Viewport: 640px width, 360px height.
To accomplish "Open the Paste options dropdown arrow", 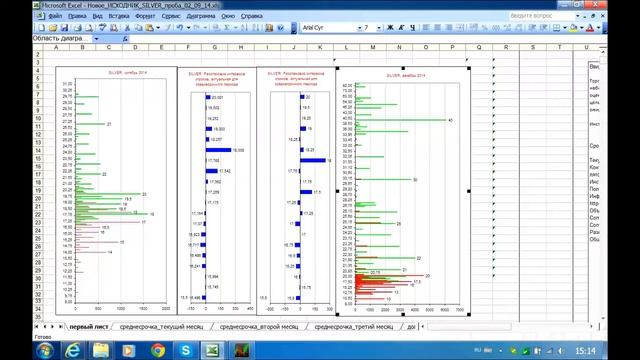I will (x=158, y=28).
